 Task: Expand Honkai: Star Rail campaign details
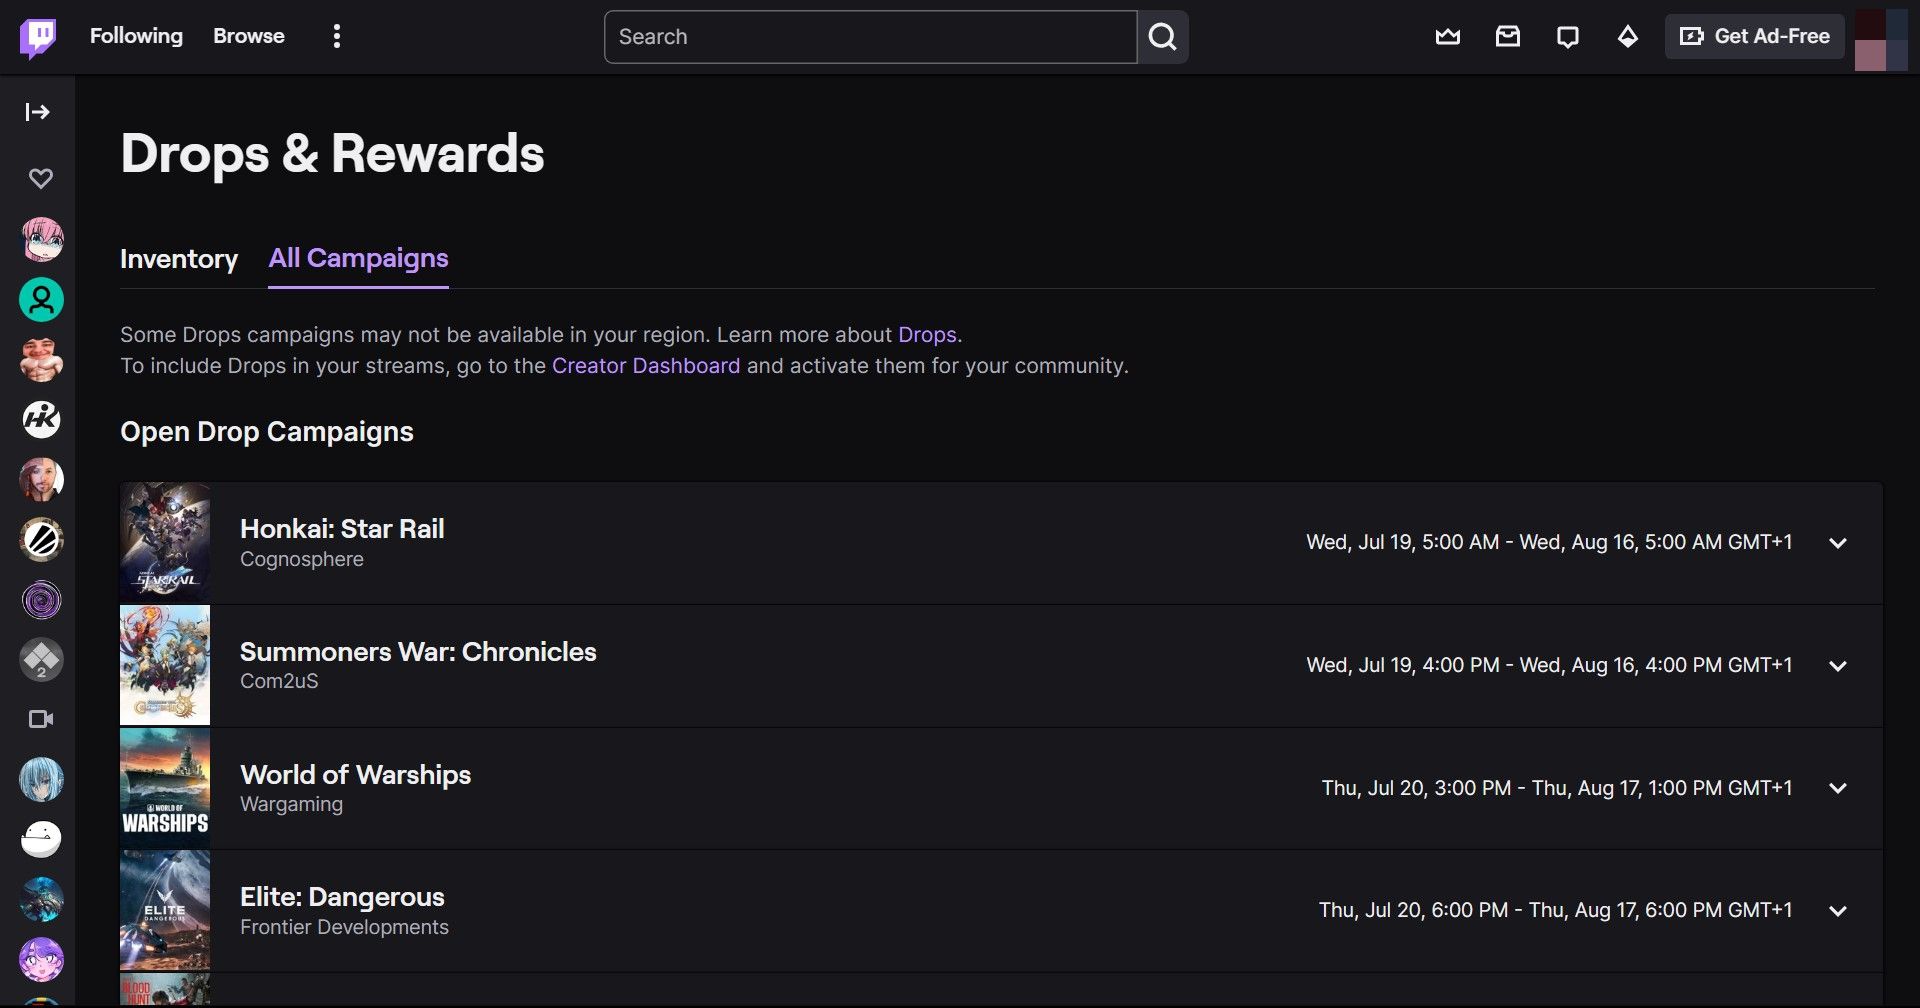click(1839, 543)
